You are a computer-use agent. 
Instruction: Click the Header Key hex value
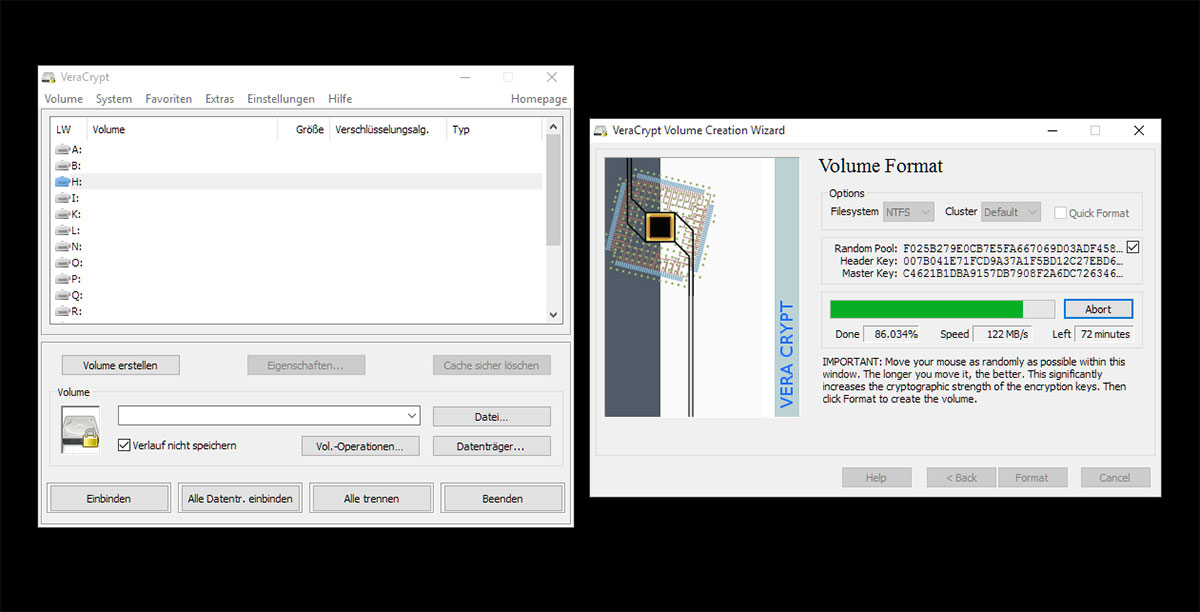pyautogui.click(x=1012, y=261)
